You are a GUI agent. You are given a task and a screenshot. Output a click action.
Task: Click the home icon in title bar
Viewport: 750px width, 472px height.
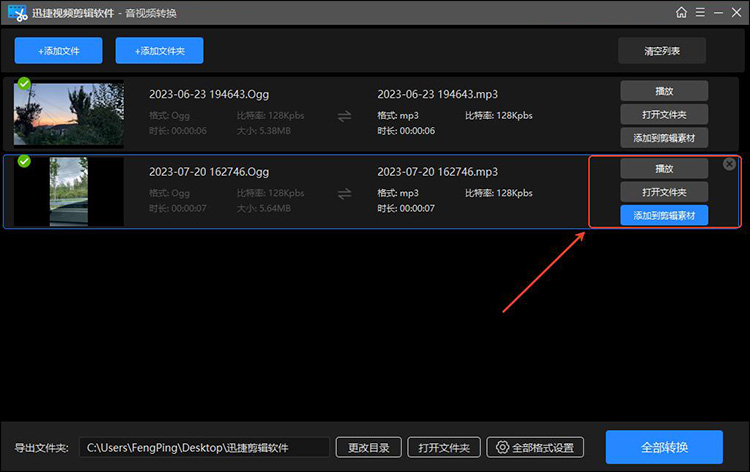pos(681,12)
